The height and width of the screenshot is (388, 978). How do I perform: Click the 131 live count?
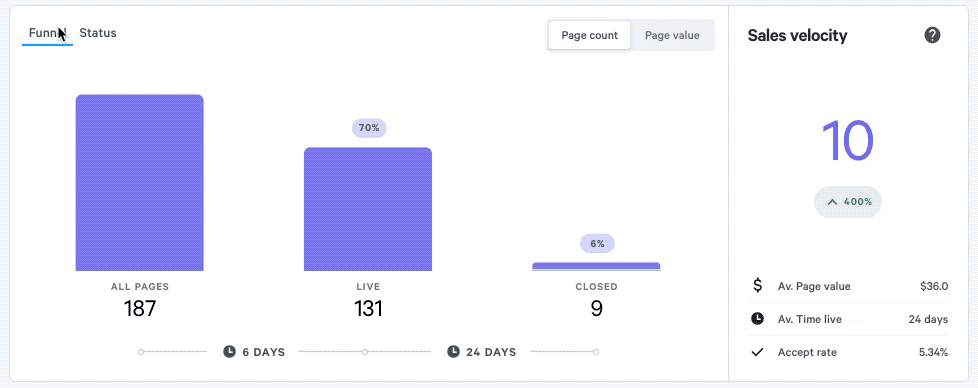tap(368, 308)
